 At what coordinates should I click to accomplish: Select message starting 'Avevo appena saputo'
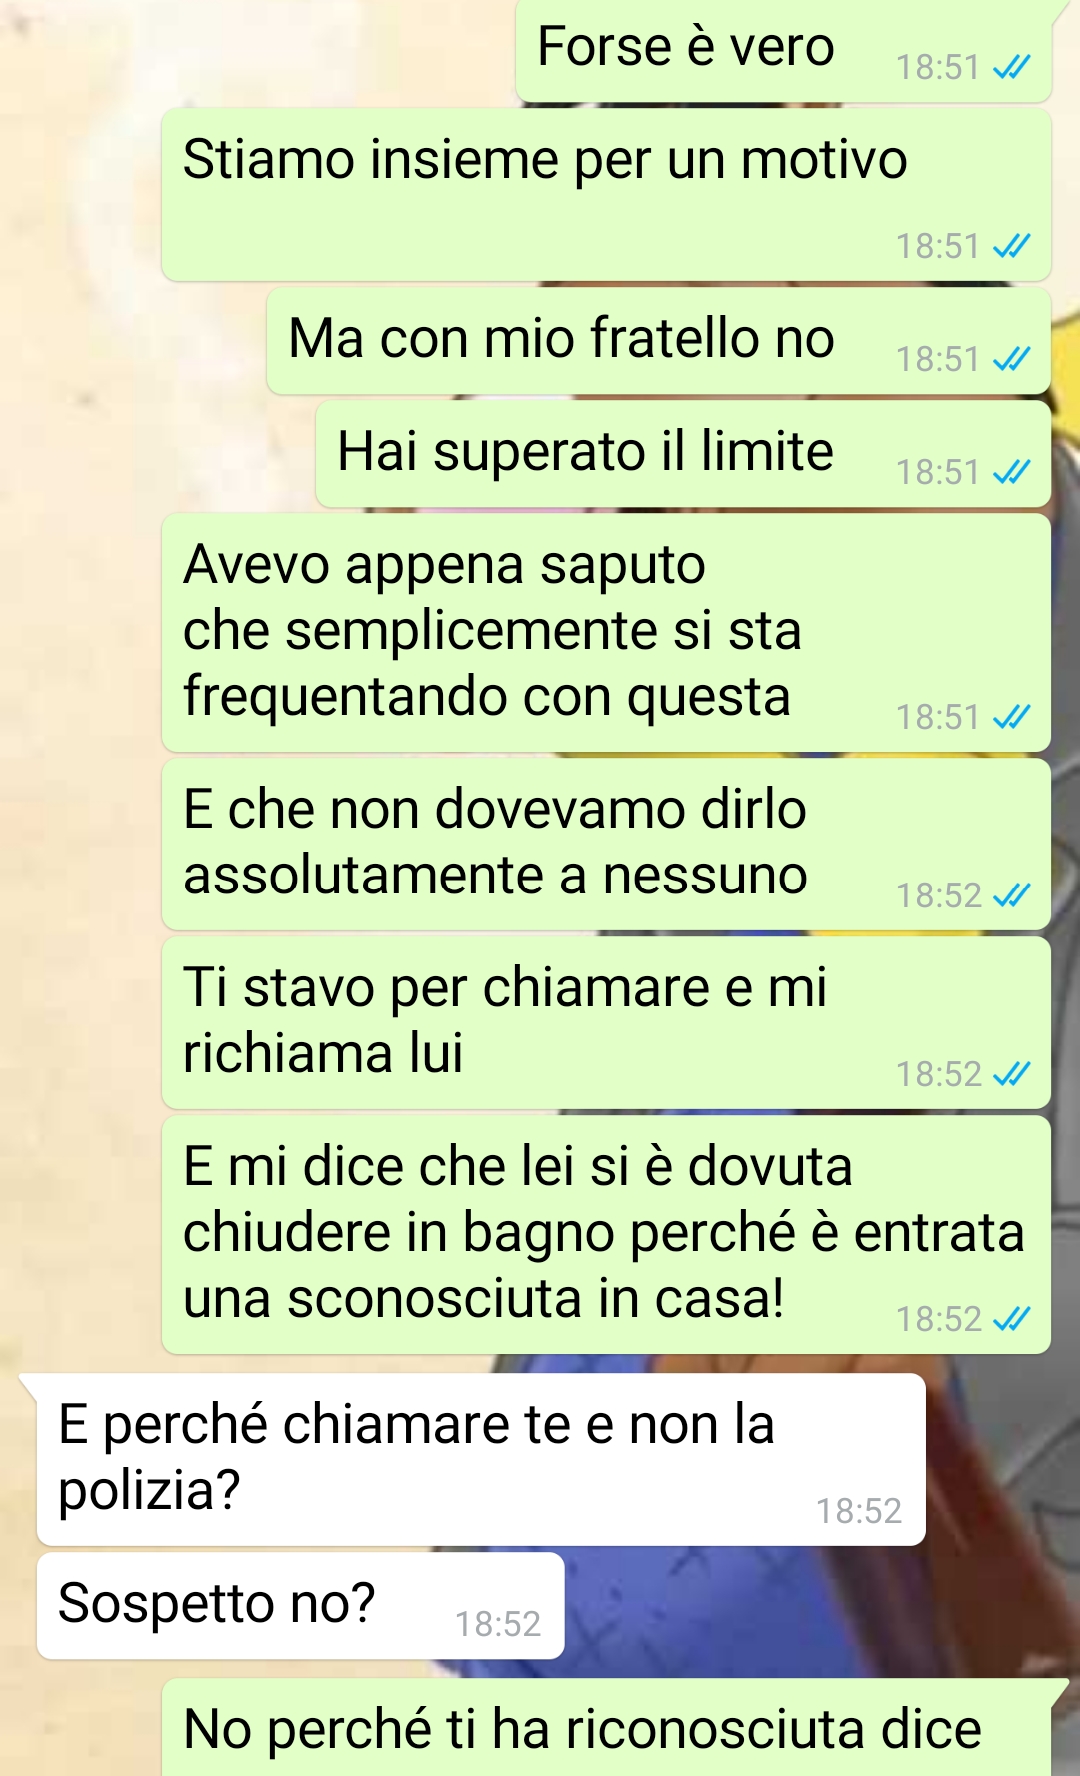tap(606, 633)
